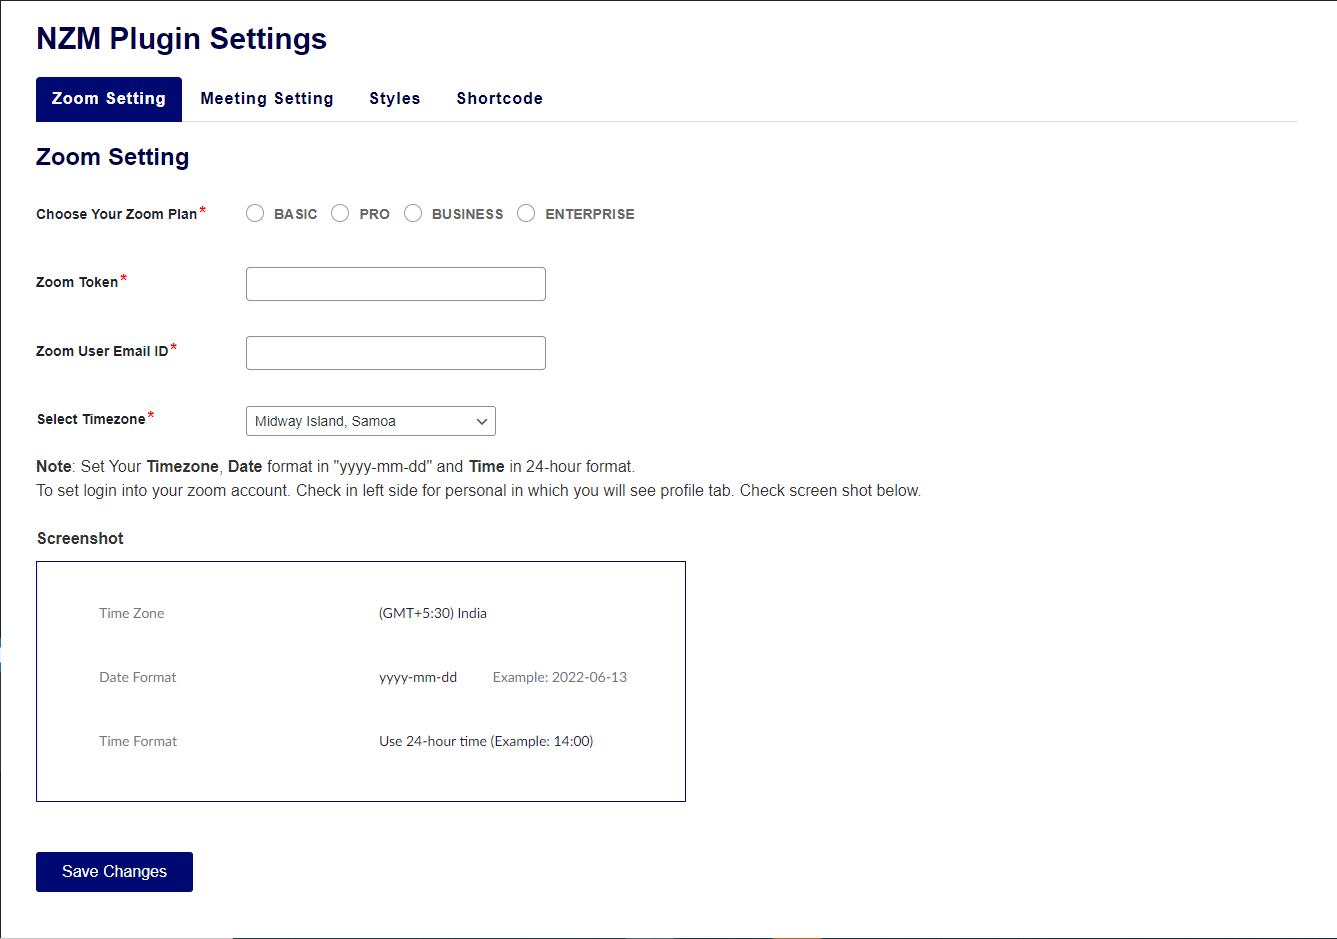
Task: Focus the Zoom Token input field
Action: coord(396,284)
